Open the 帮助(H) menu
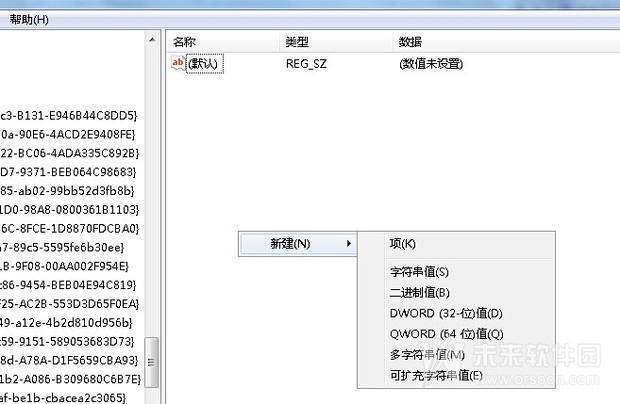620x404 pixels. click(29, 19)
